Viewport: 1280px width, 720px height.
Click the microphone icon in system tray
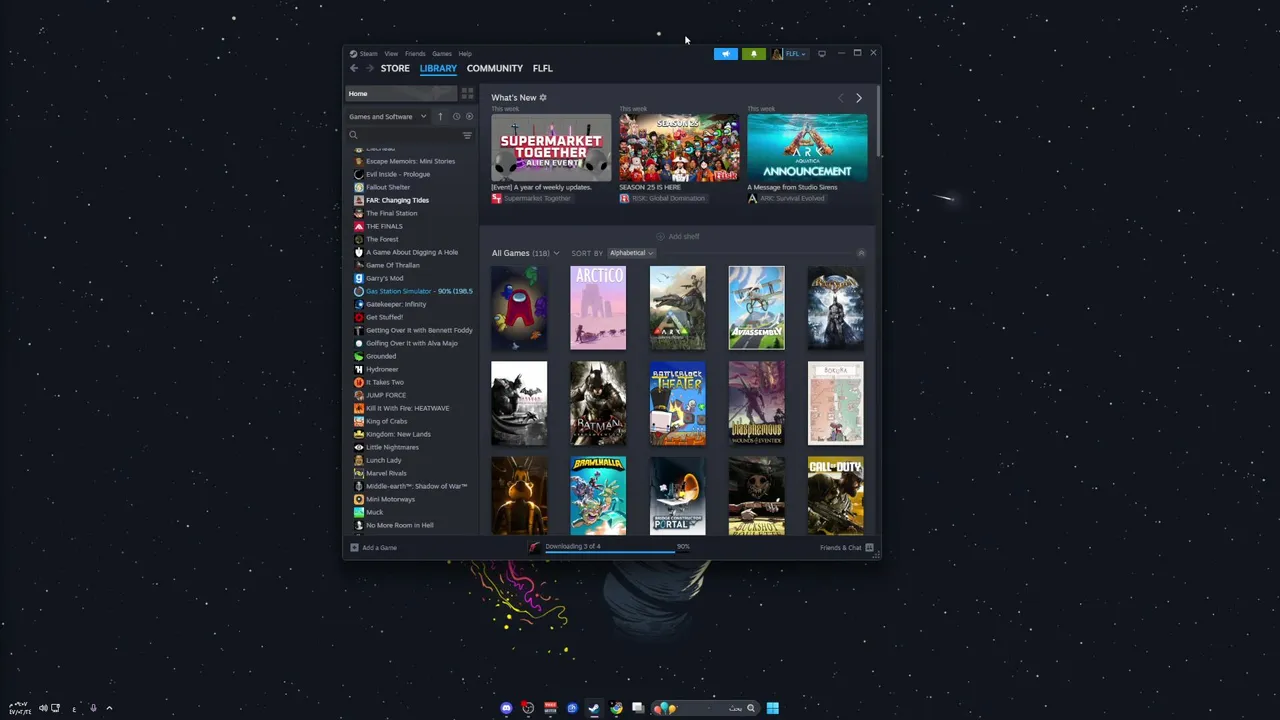click(x=93, y=708)
